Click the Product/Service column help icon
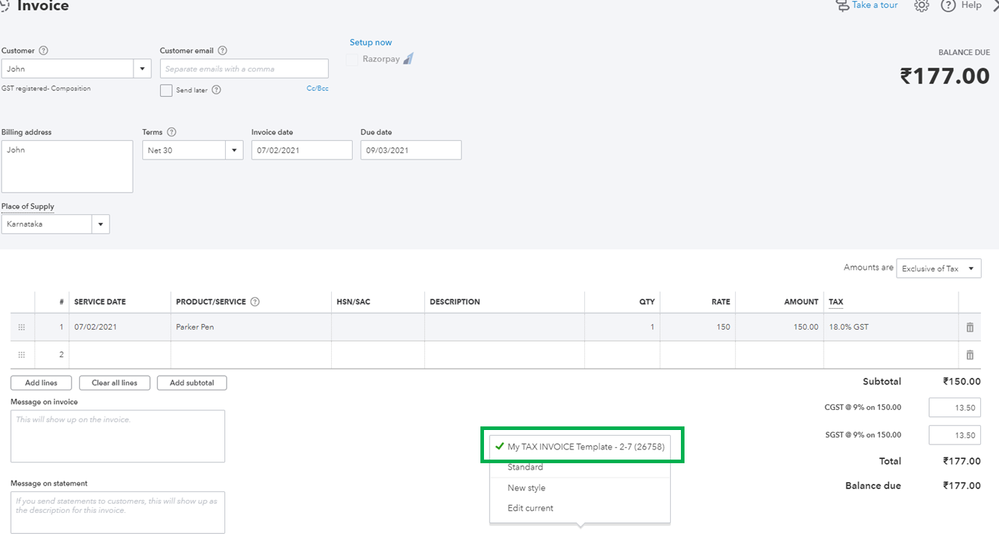Viewport: 999px width, 534px height. click(255, 302)
